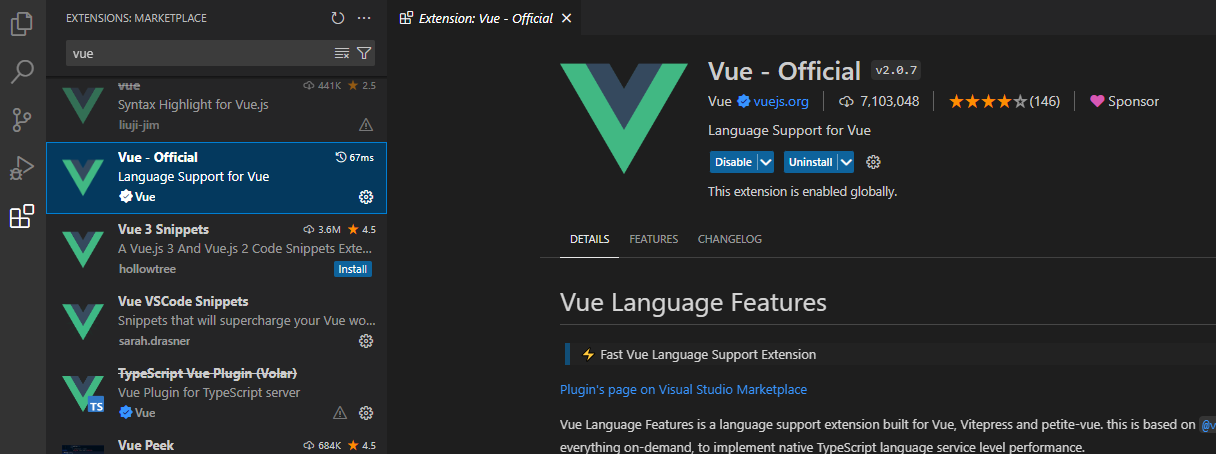
Task: Click the Uninstall button
Action: (x=810, y=162)
